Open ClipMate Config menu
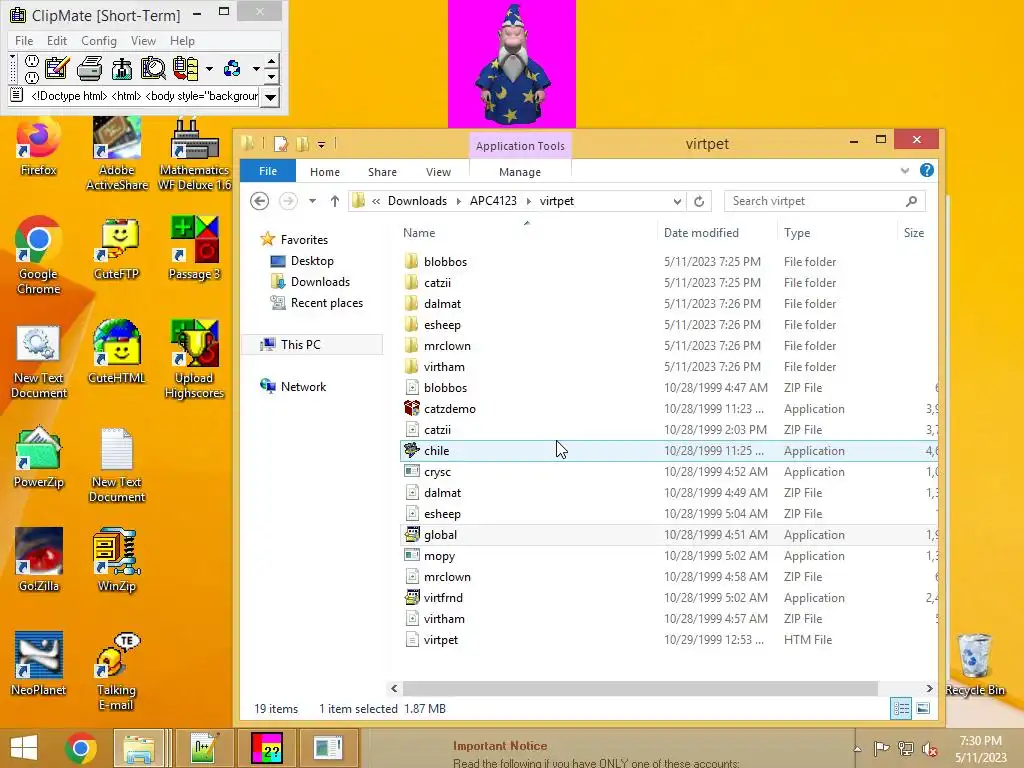Screen dimensions: 1024x768 point(99,40)
